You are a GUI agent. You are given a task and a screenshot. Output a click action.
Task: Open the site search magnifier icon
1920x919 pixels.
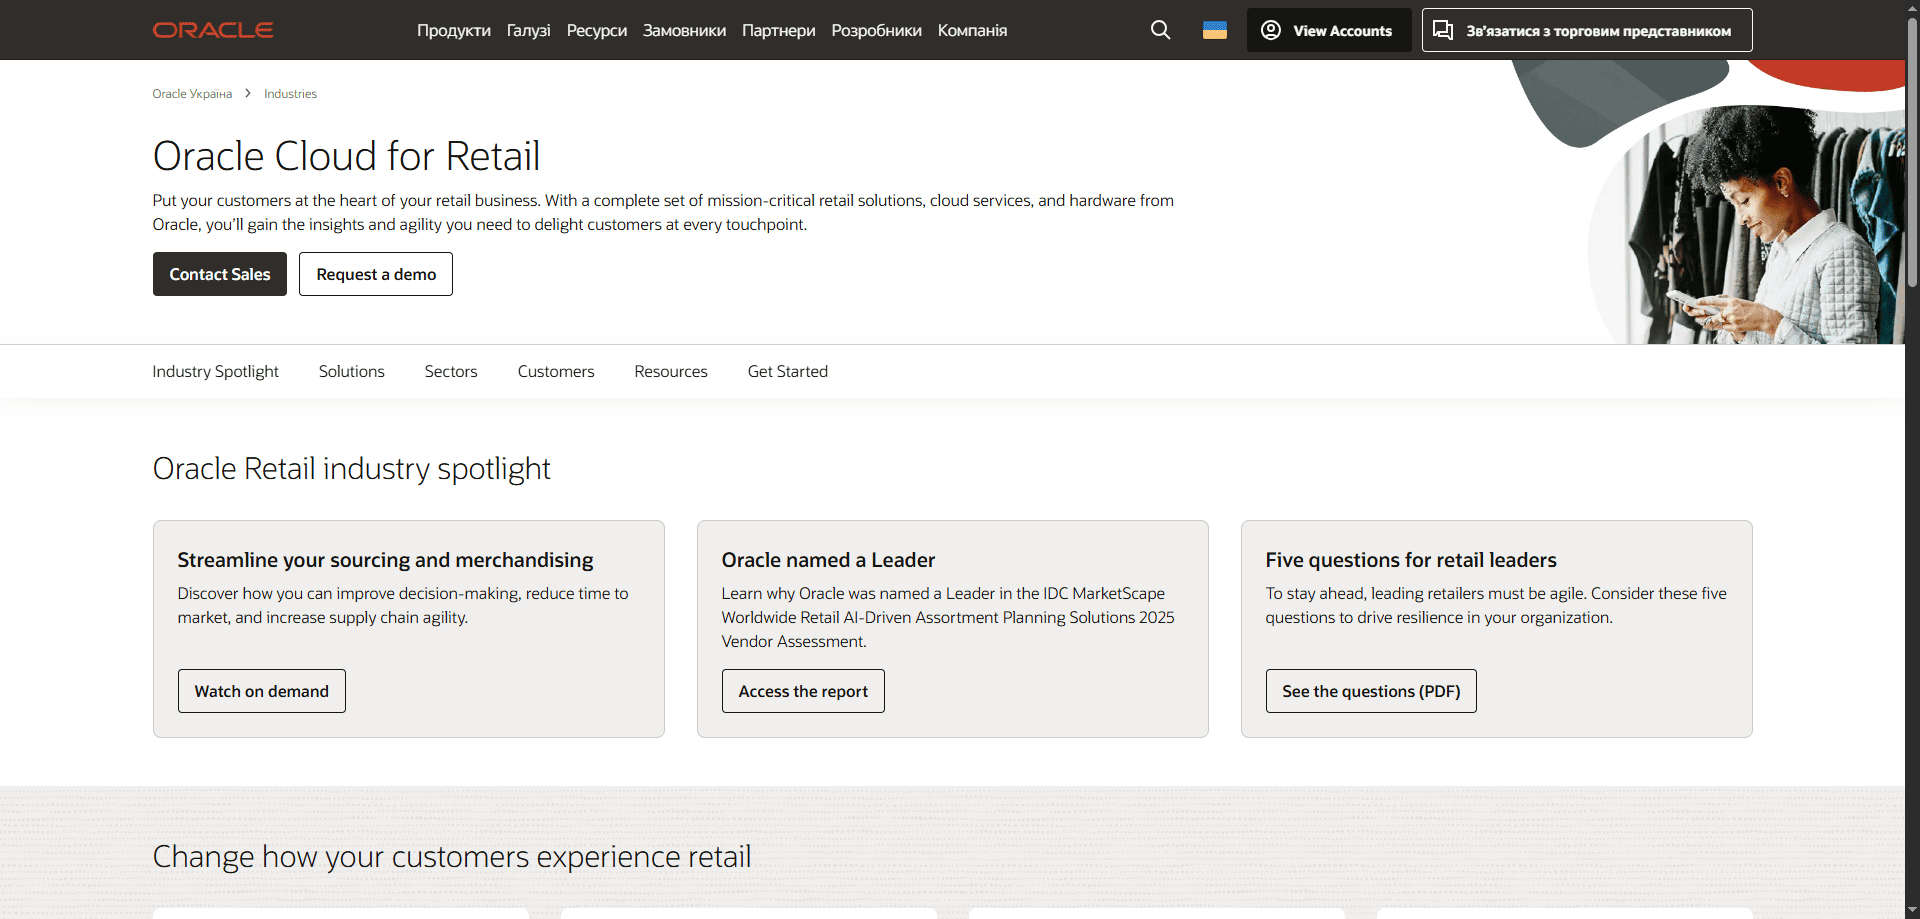pyautogui.click(x=1160, y=30)
